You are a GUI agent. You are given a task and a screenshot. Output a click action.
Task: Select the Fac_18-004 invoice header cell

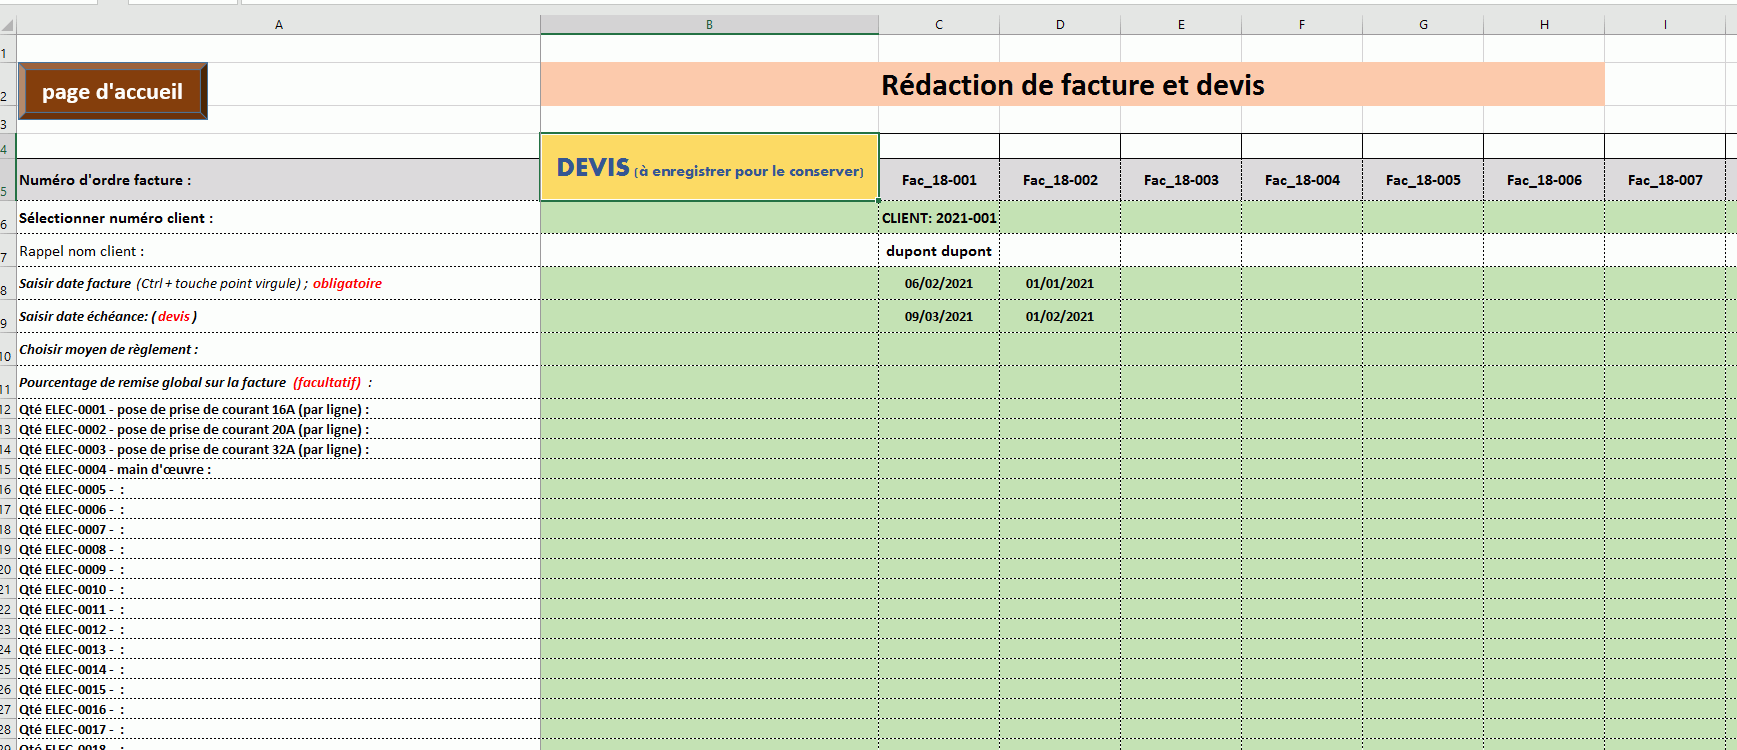1301,180
